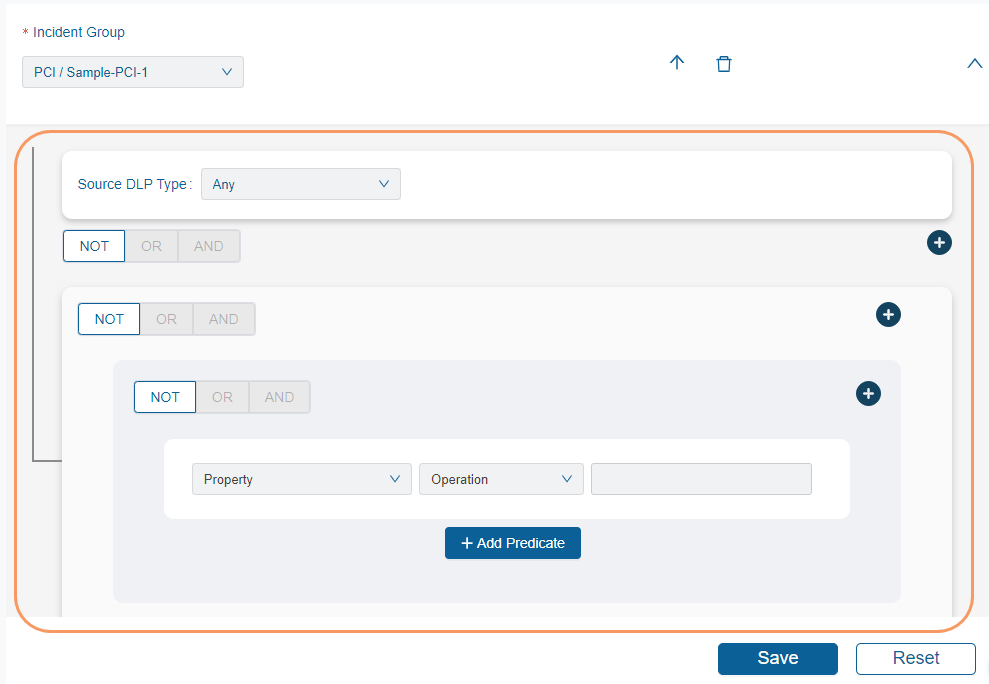Select AND in the outermost operator row

pyautogui.click(x=209, y=246)
